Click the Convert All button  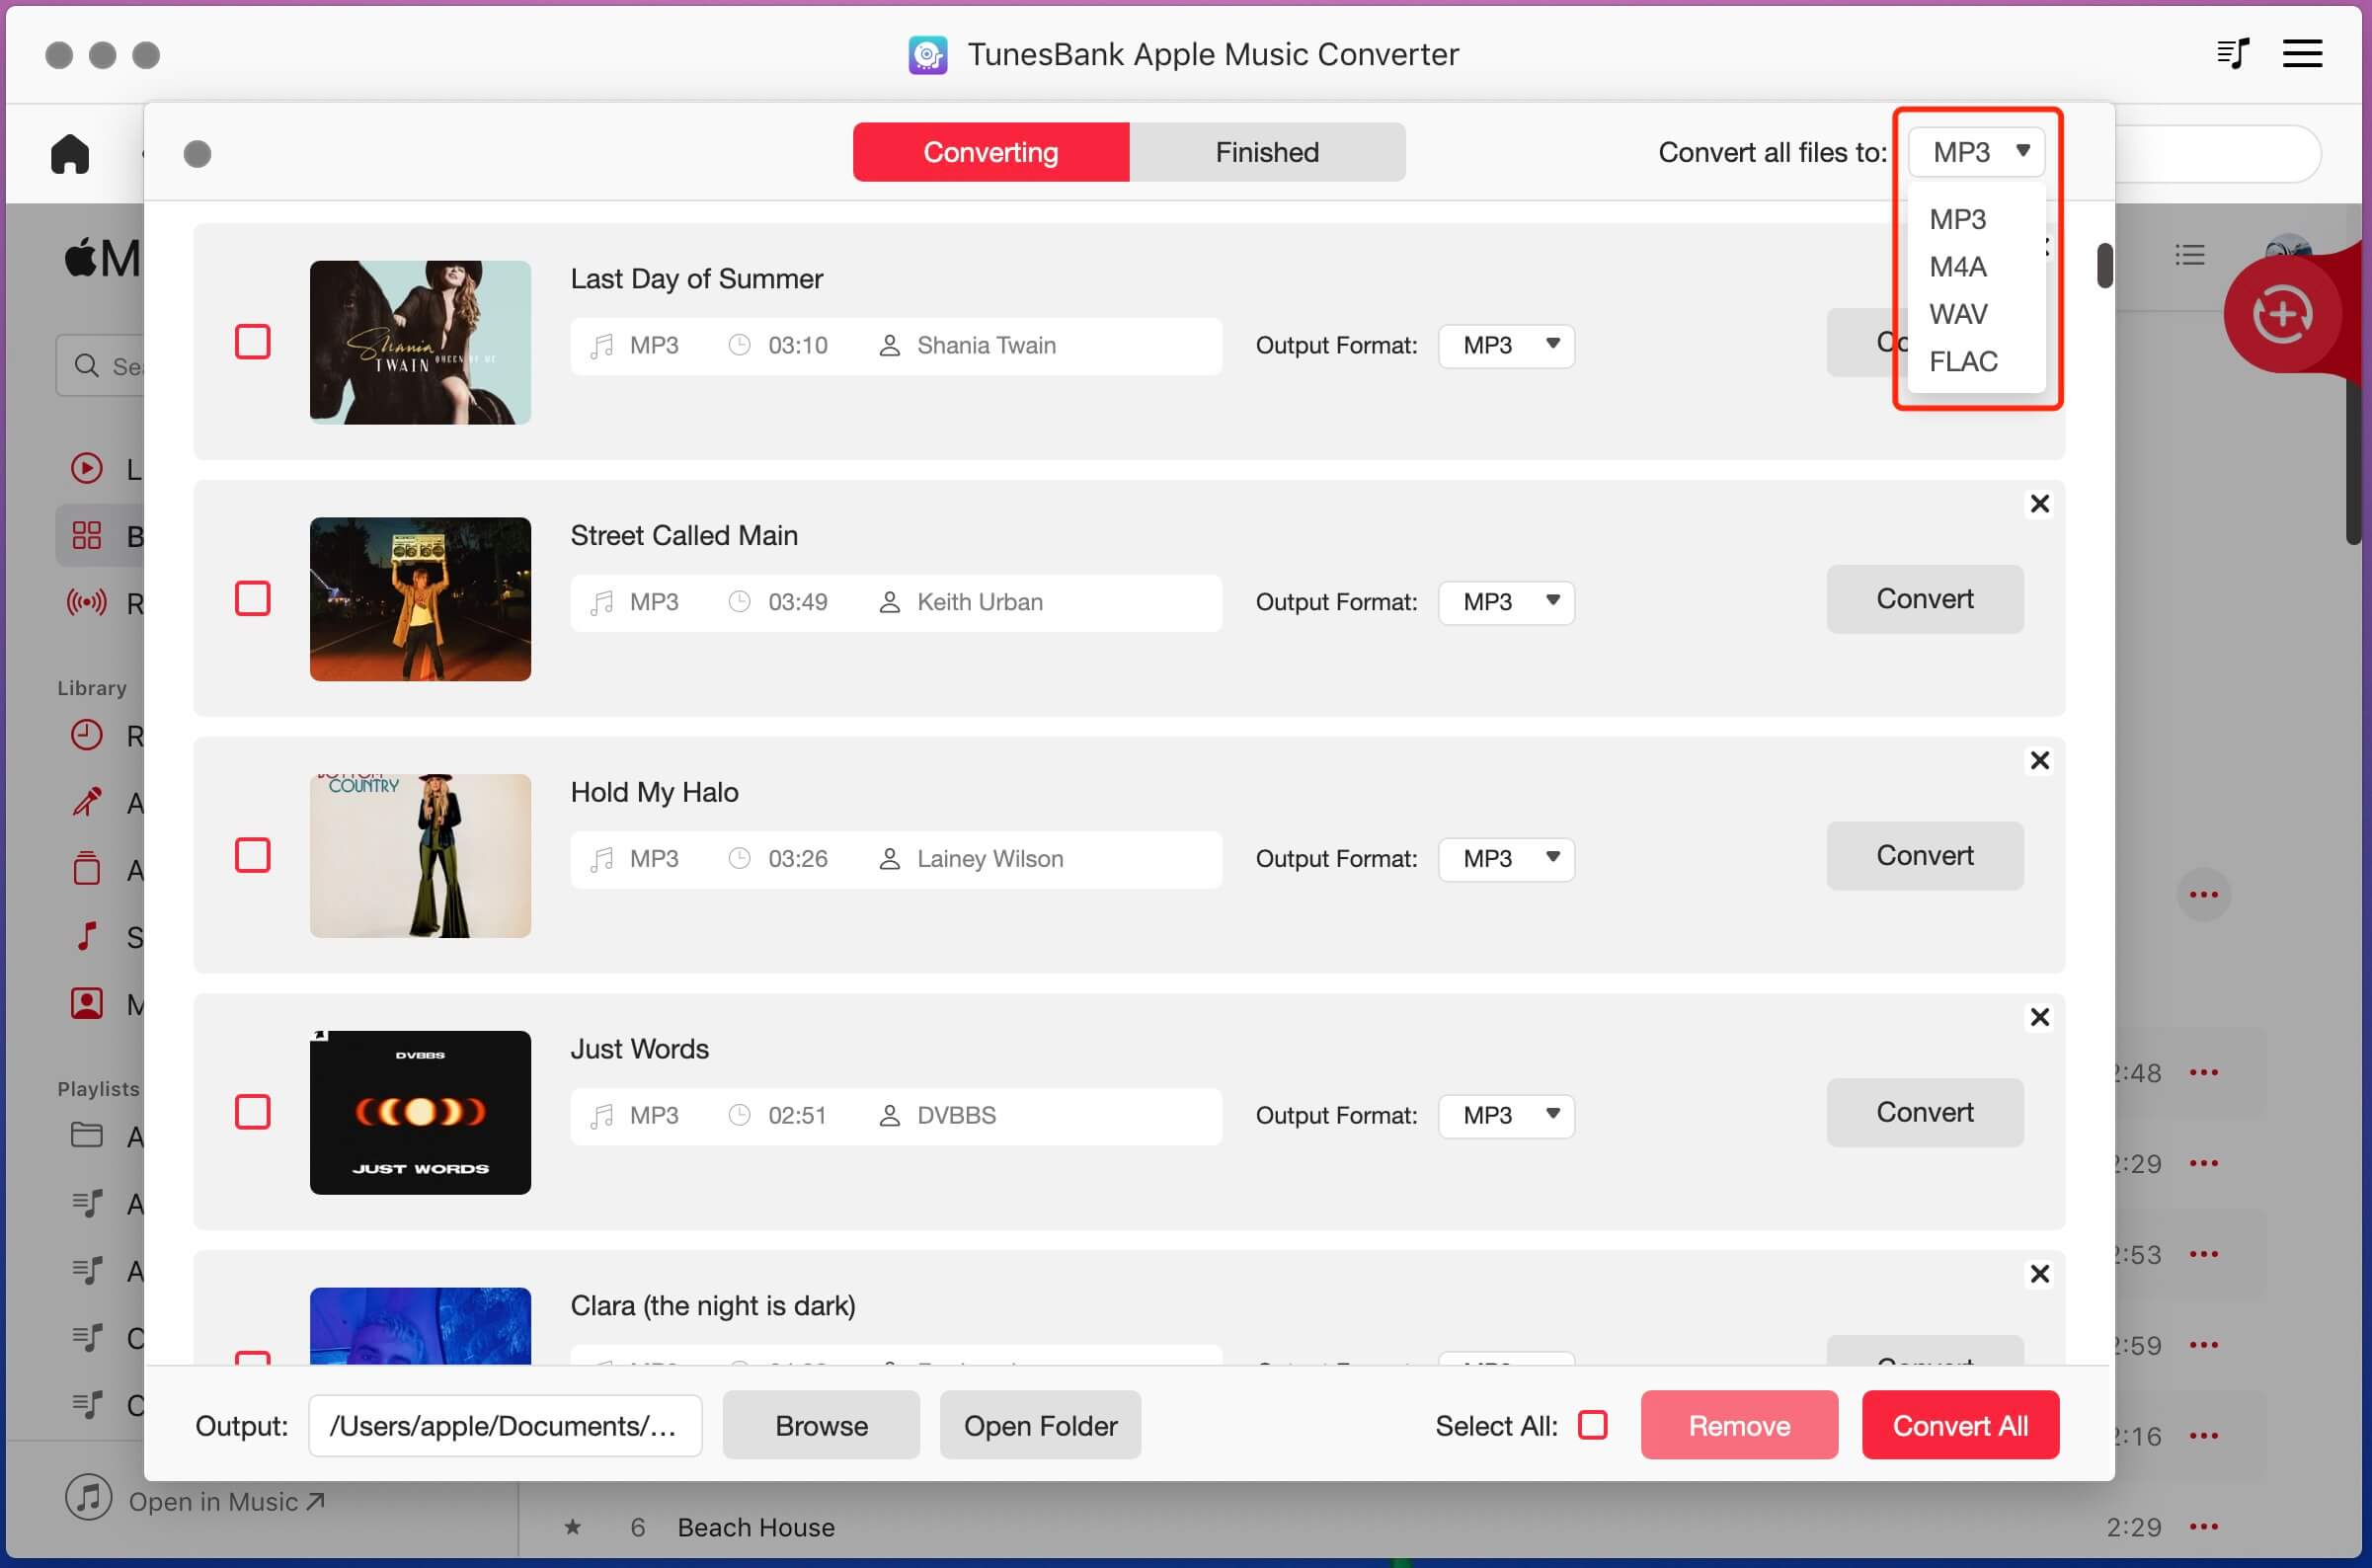1960,1425
